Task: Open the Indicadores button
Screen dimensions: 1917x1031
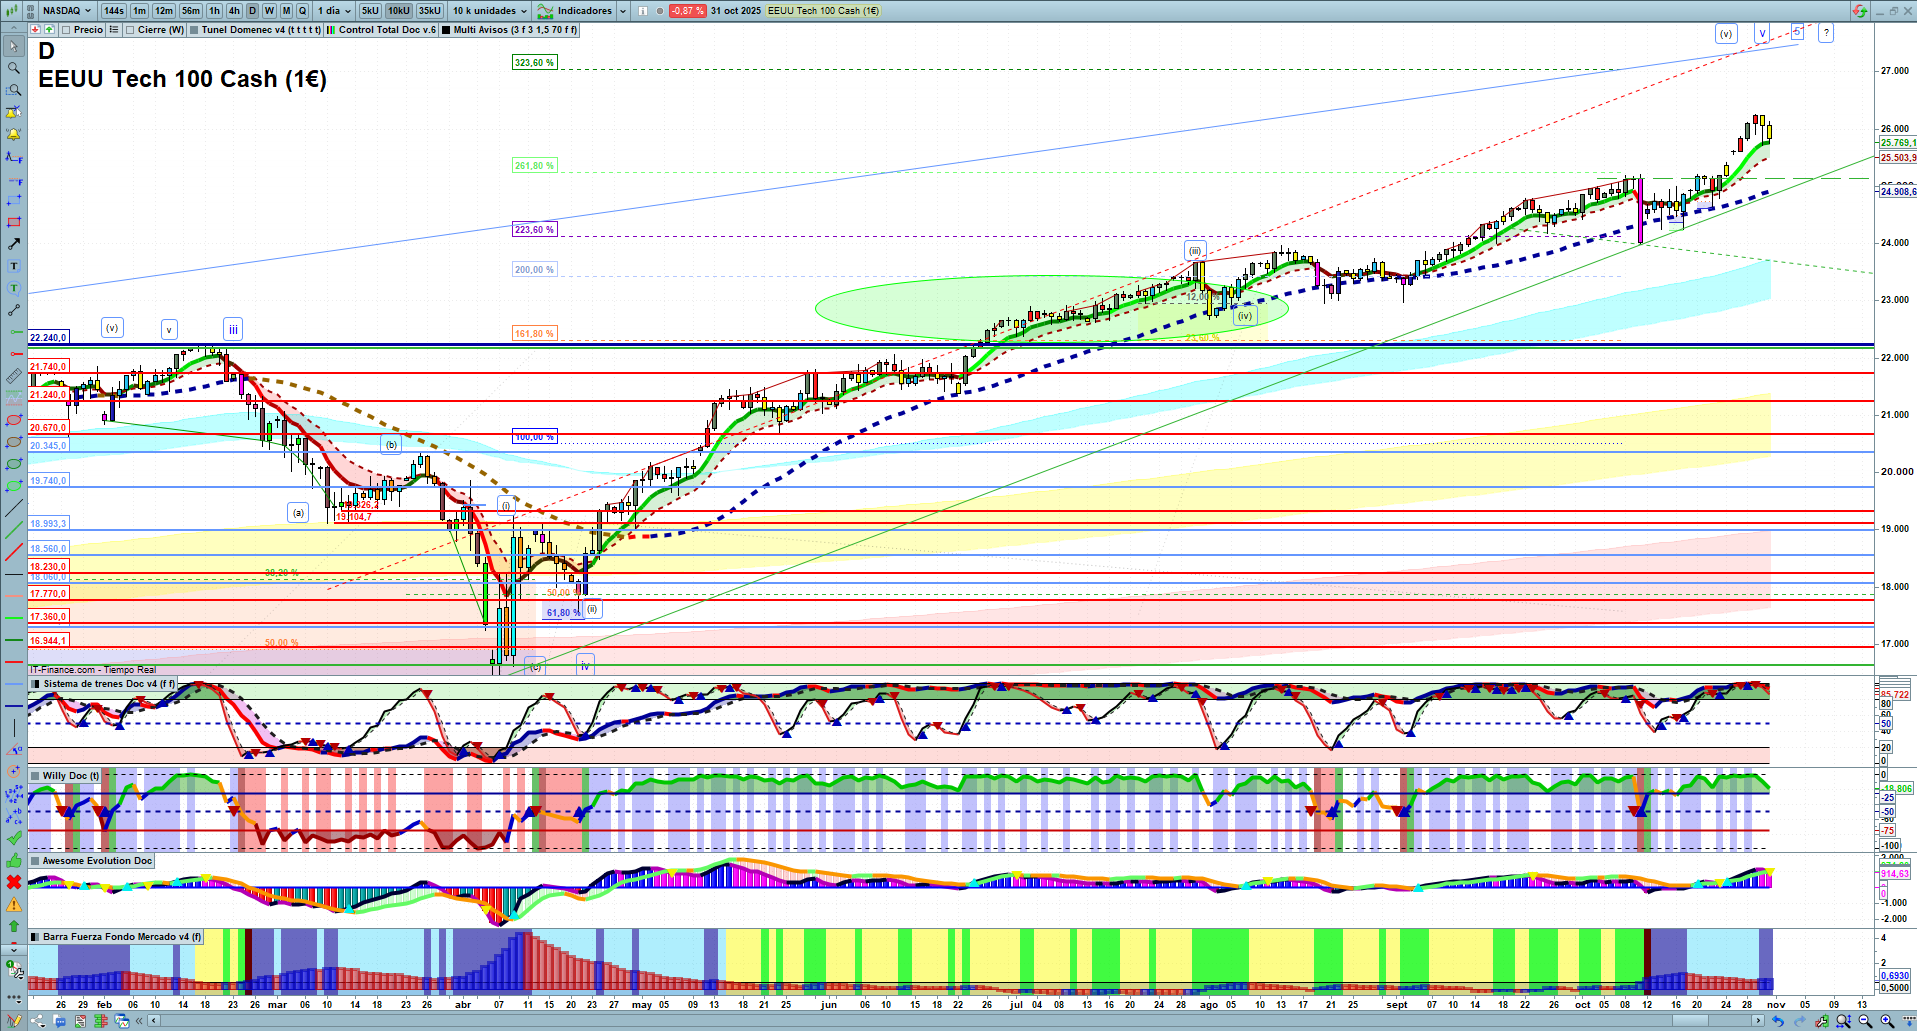Action: (x=575, y=11)
